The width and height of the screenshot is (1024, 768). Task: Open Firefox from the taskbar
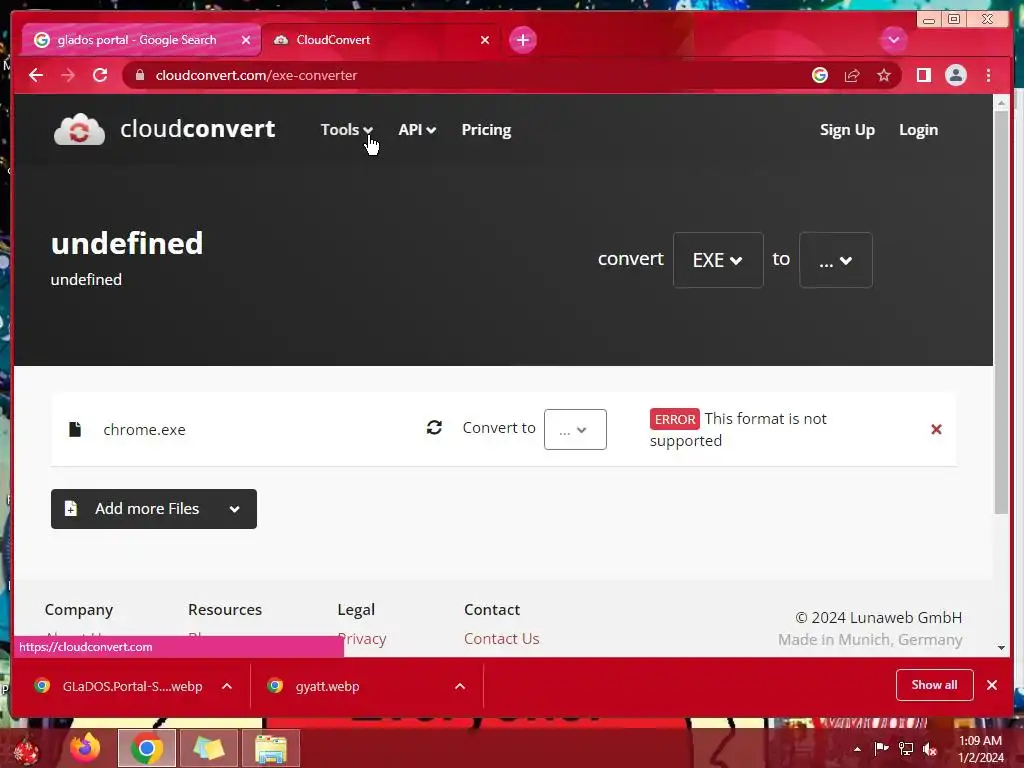pos(86,748)
